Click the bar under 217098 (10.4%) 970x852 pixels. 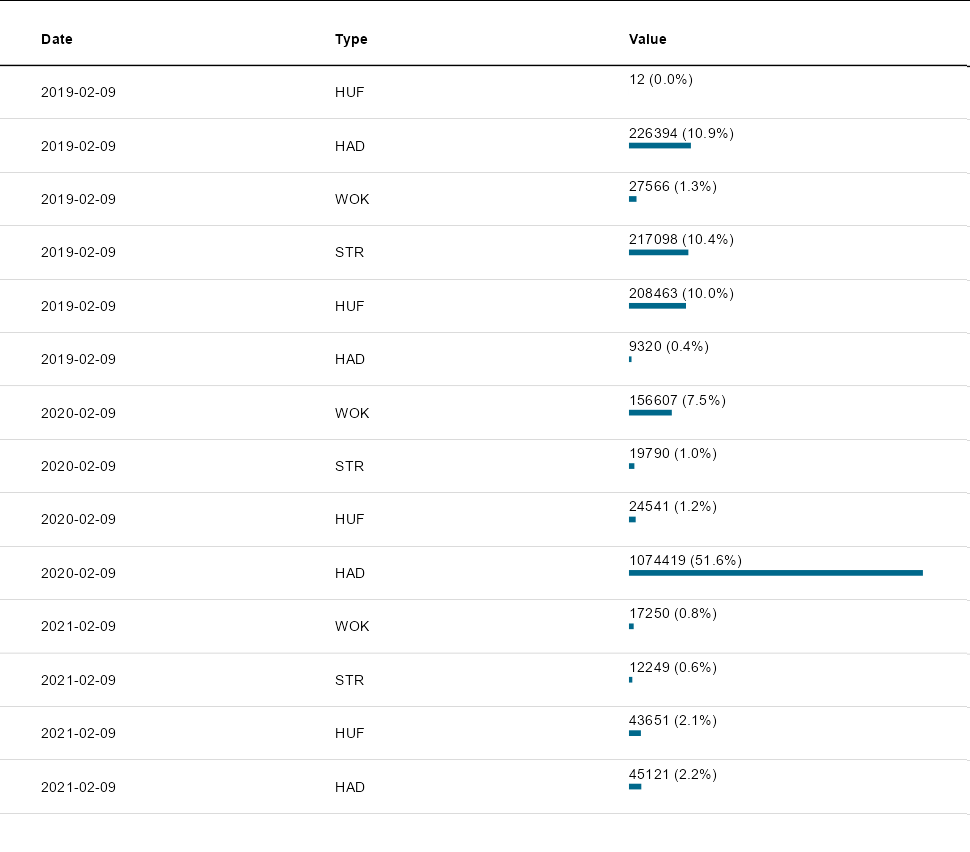(x=658, y=253)
